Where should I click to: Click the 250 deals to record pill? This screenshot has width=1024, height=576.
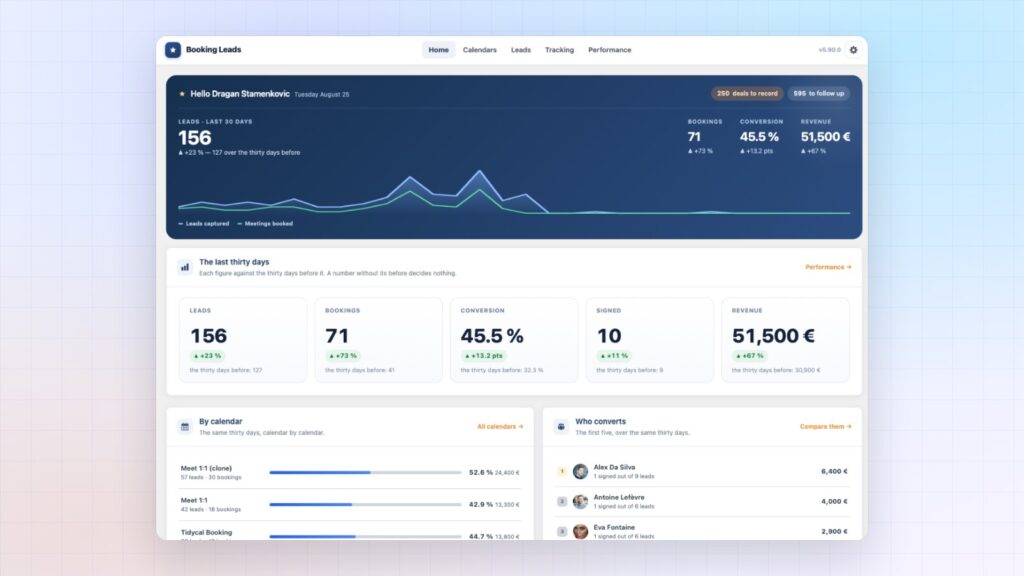click(747, 93)
